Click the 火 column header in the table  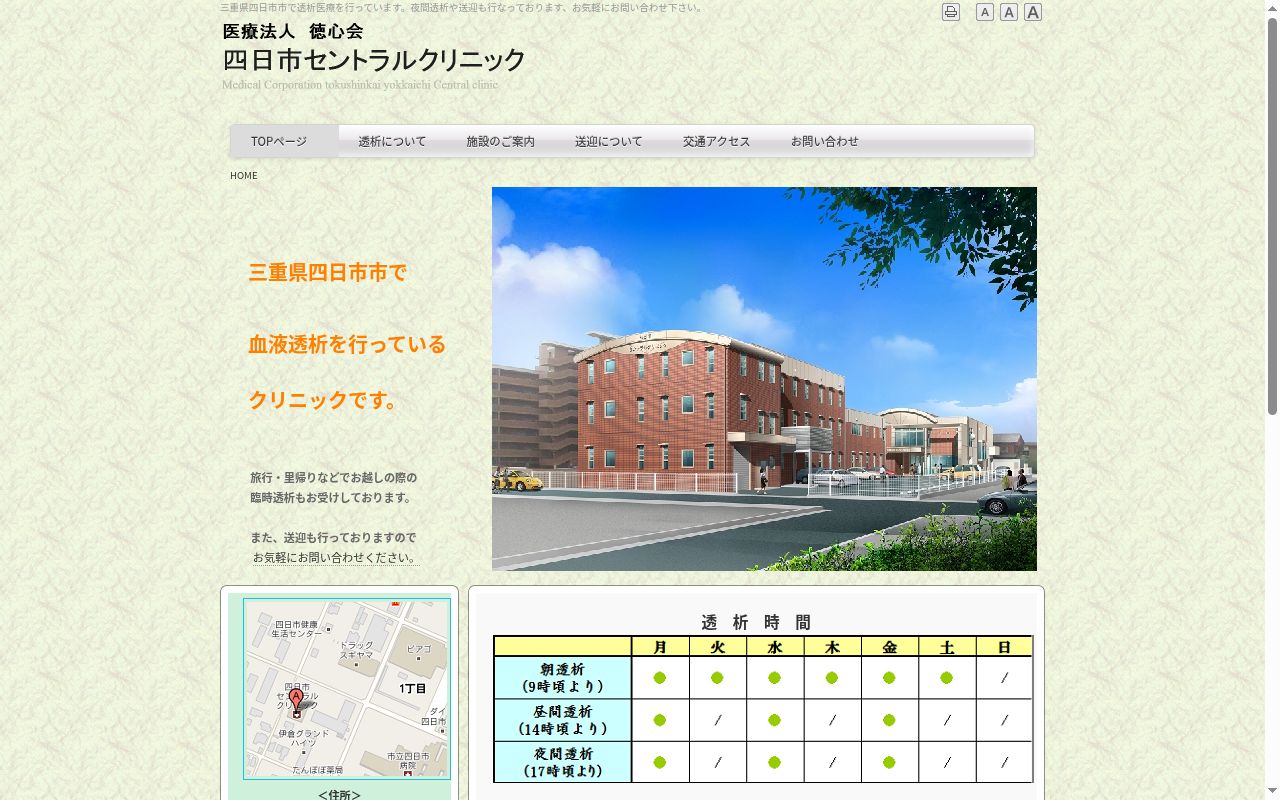click(x=717, y=647)
